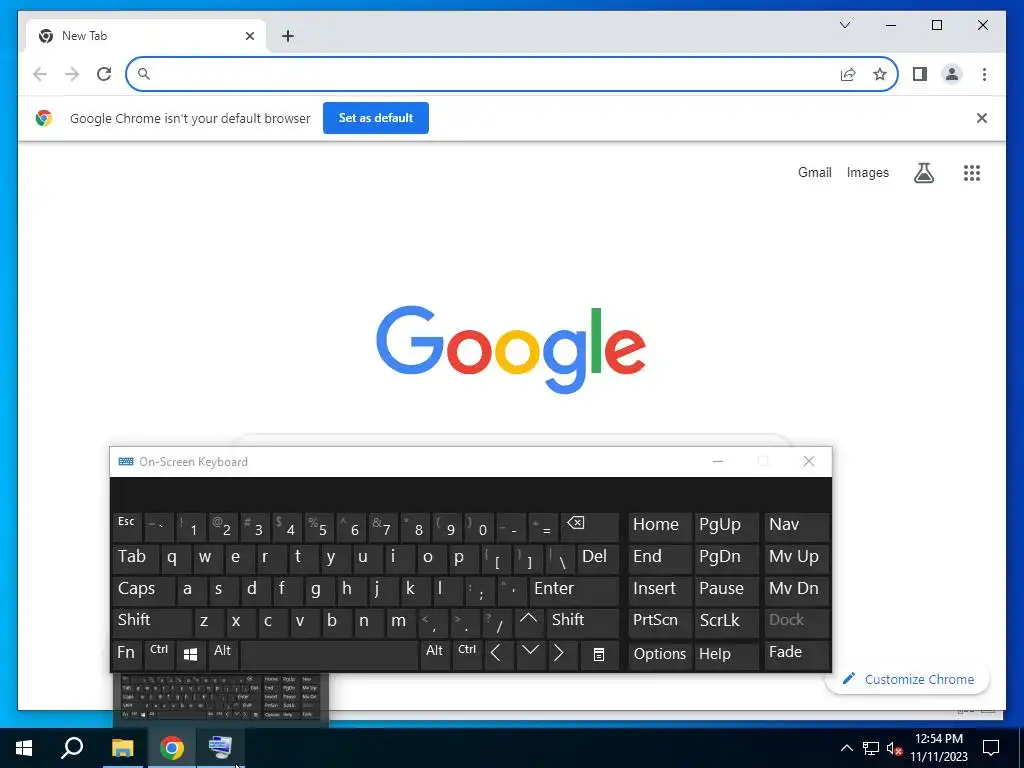Click the space bar on On-Screen Keyboard

click(329, 654)
